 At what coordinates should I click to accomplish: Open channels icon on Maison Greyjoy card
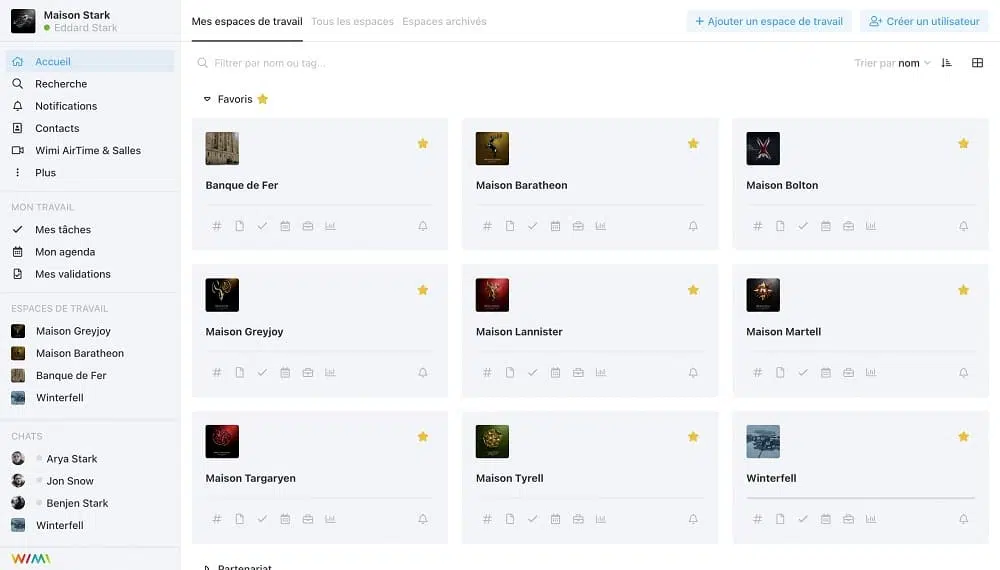[x=217, y=372]
